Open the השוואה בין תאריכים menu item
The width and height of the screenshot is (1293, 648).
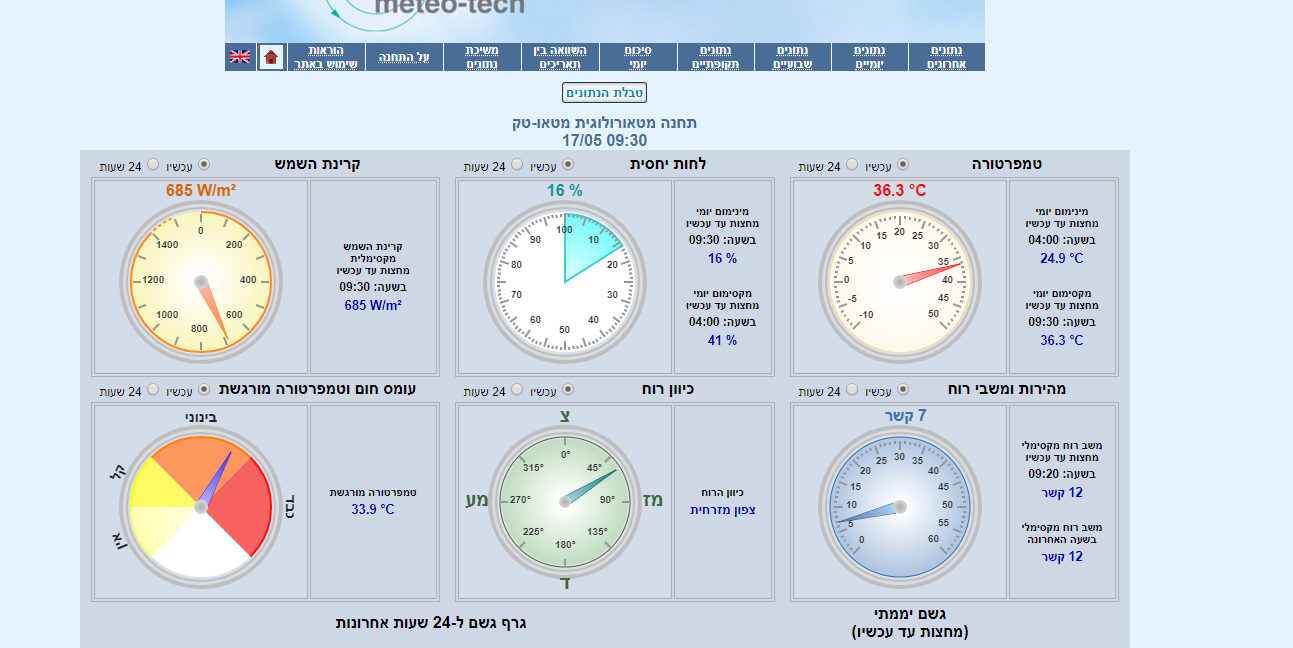[x=560, y=57]
